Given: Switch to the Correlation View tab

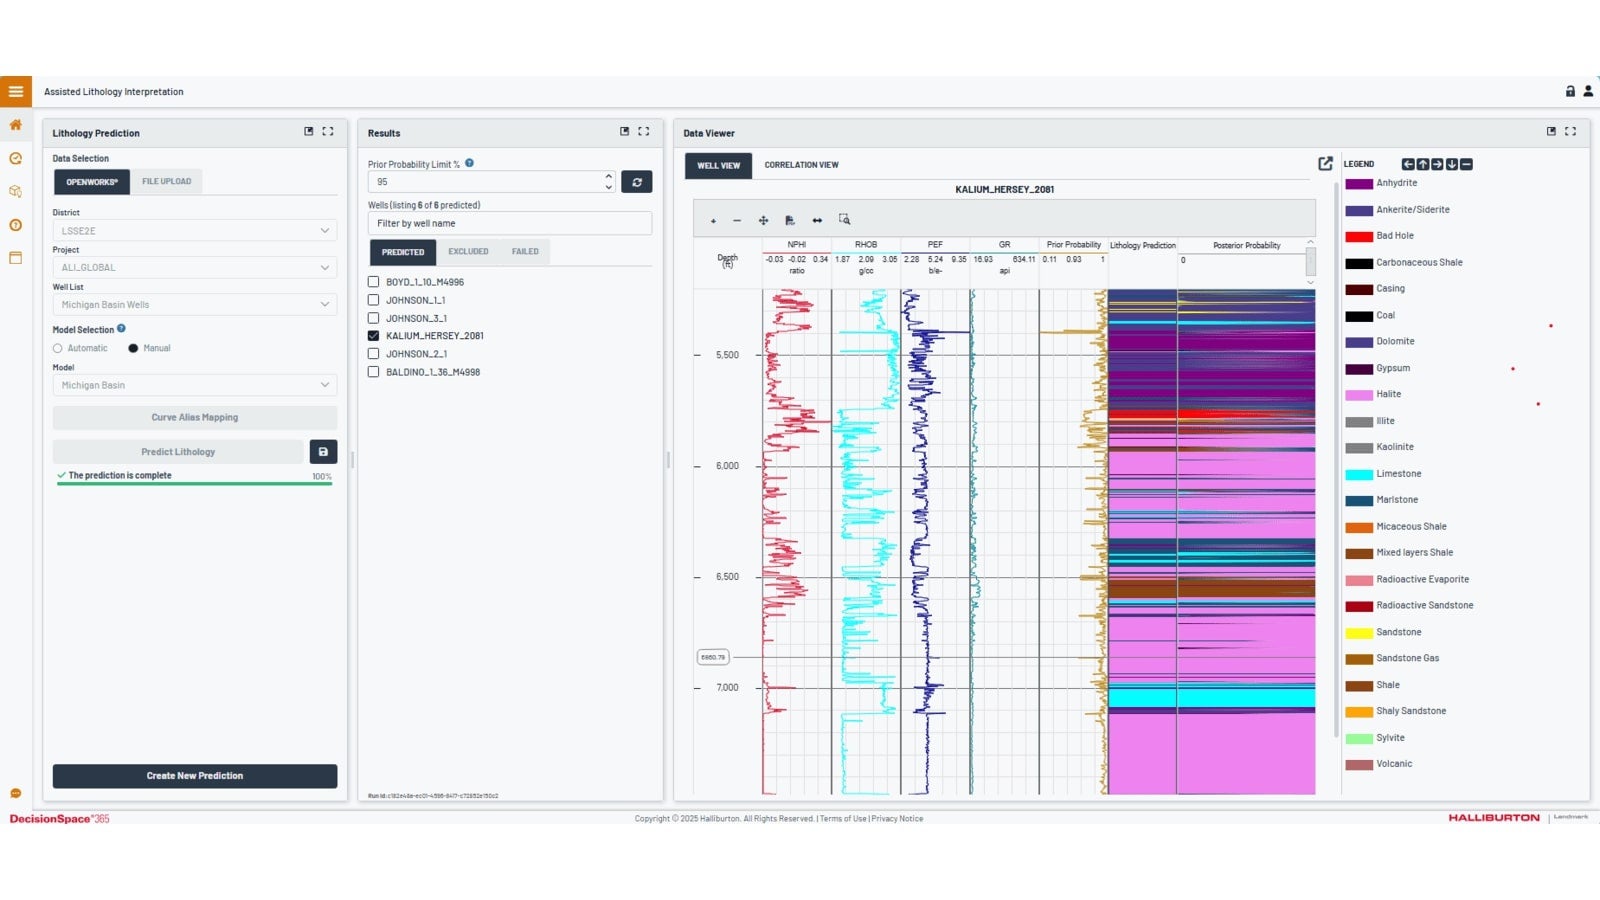Looking at the screenshot, I should pyautogui.click(x=801, y=165).
